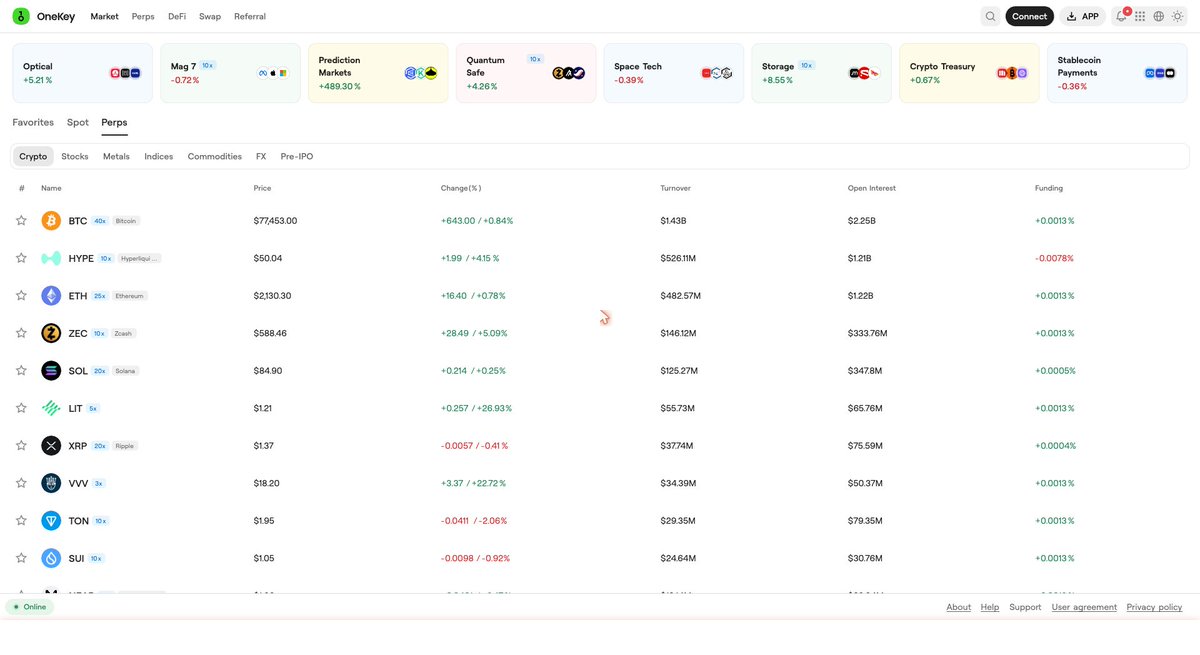
Task: Open the search icon in header
Action: [990, 16]
